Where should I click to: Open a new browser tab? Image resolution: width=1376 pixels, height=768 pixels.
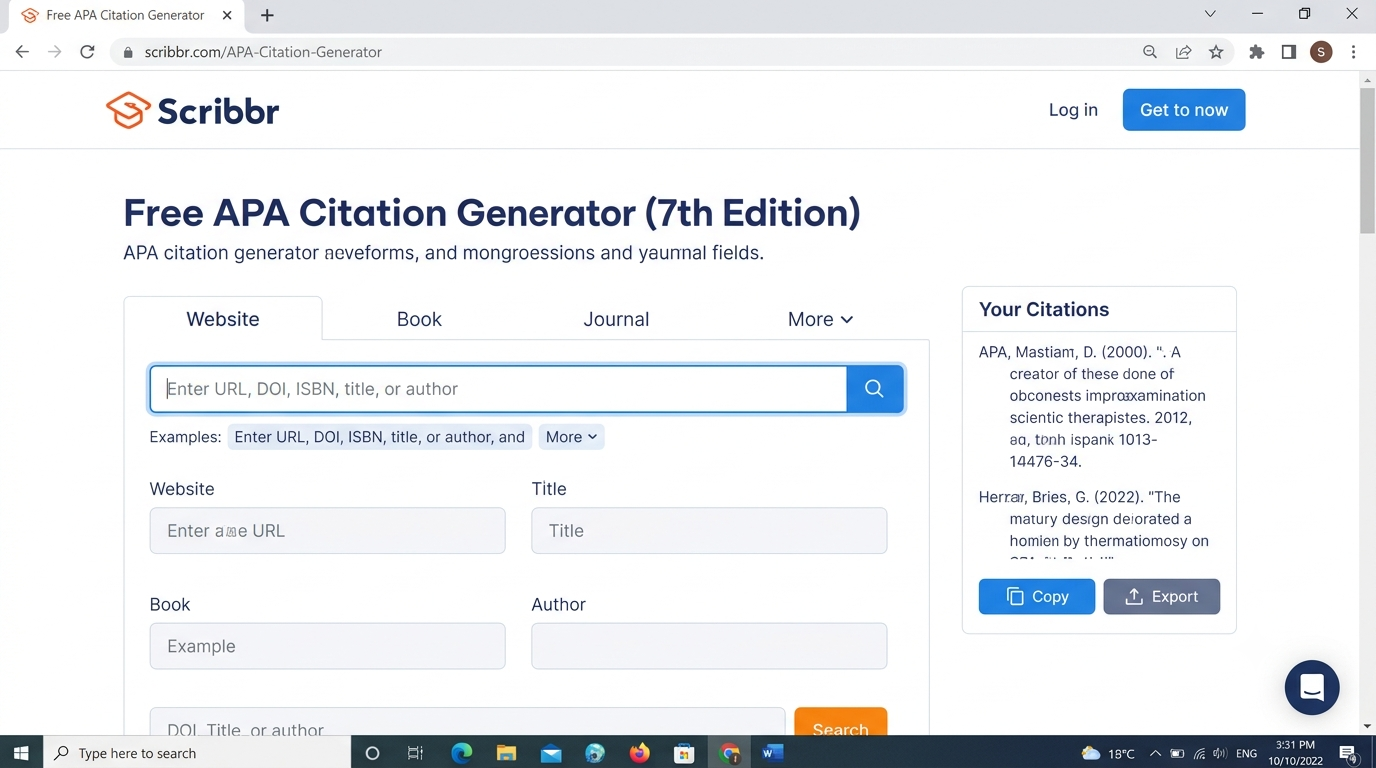267,15
